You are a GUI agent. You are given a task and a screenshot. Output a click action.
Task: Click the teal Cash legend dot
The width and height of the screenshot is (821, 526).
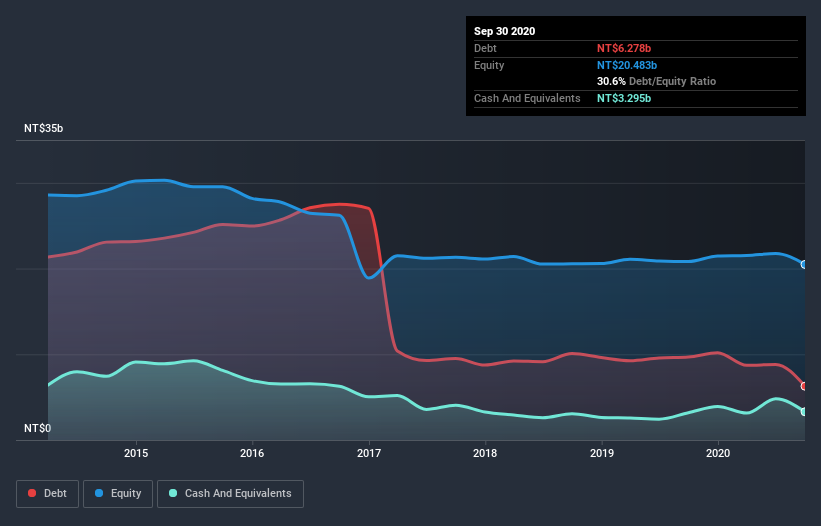tap(173, 493)
